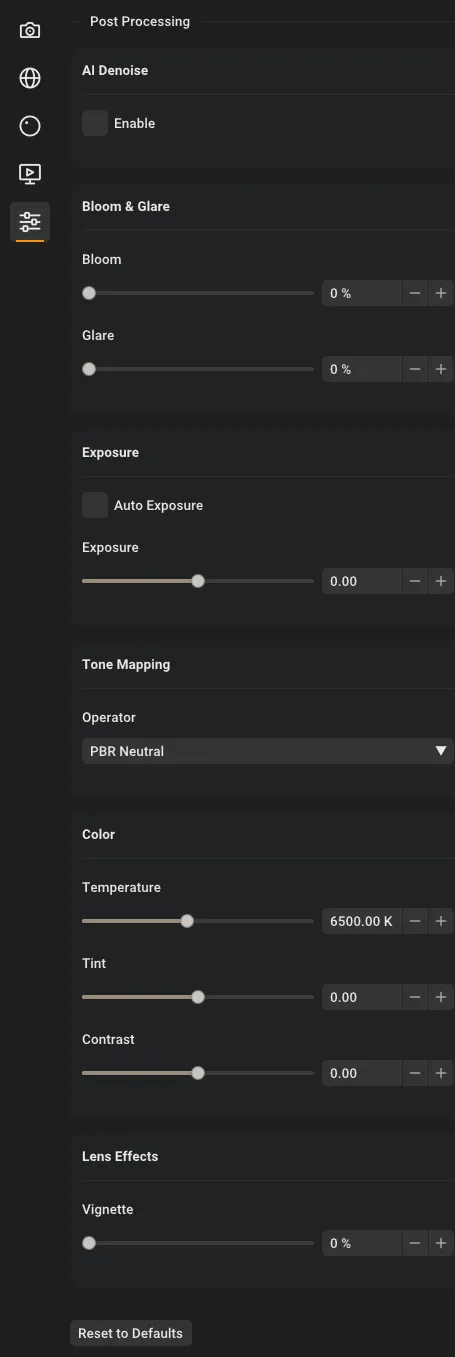Click the Vignette percentage input field

click(362, 1243)
